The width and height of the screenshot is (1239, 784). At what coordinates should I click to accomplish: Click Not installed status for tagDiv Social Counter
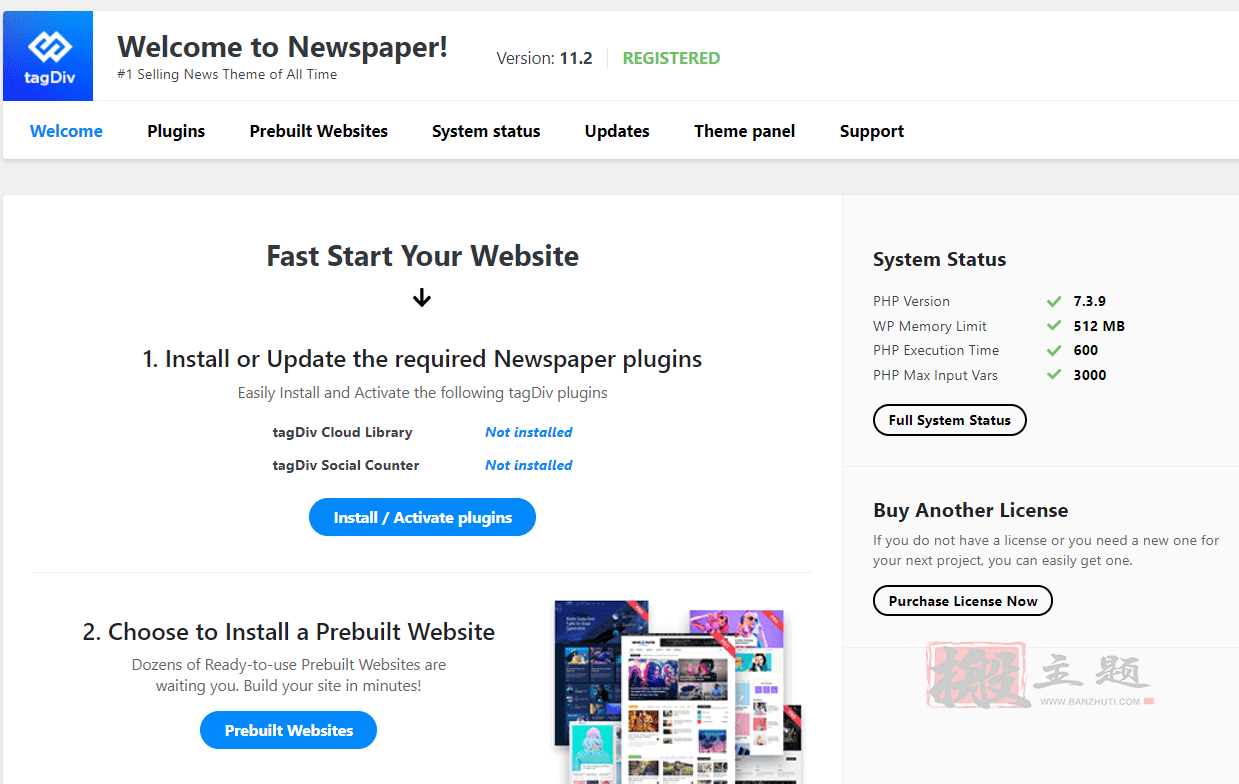(x=529, y=465)
